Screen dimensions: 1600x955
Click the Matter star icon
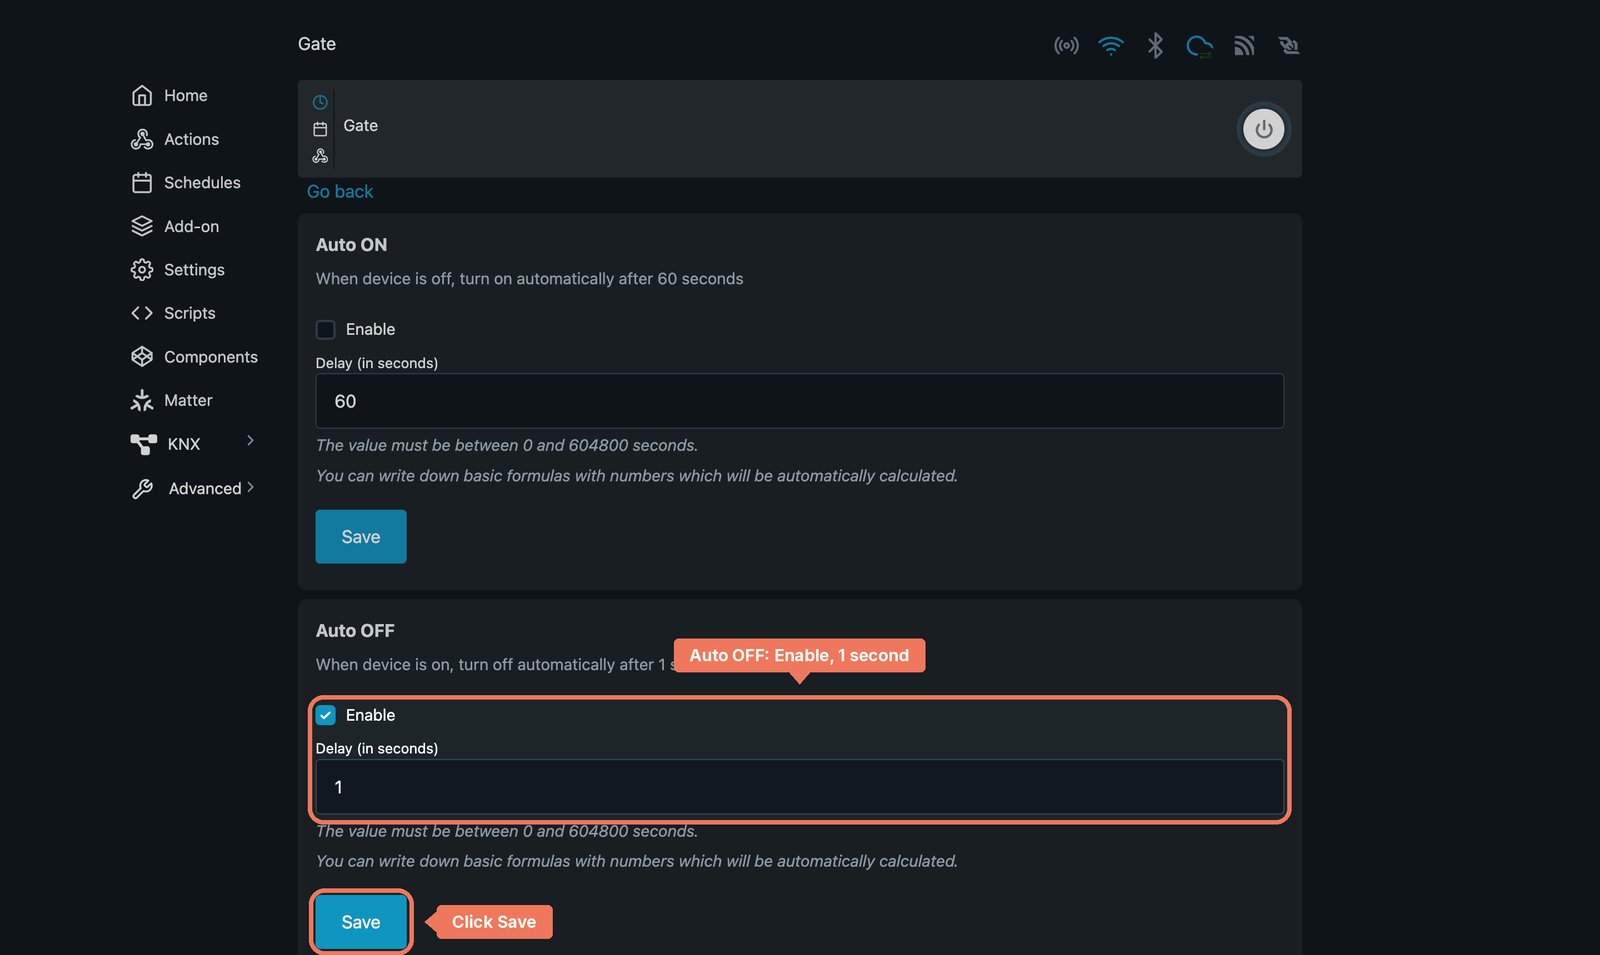(142, 400)
